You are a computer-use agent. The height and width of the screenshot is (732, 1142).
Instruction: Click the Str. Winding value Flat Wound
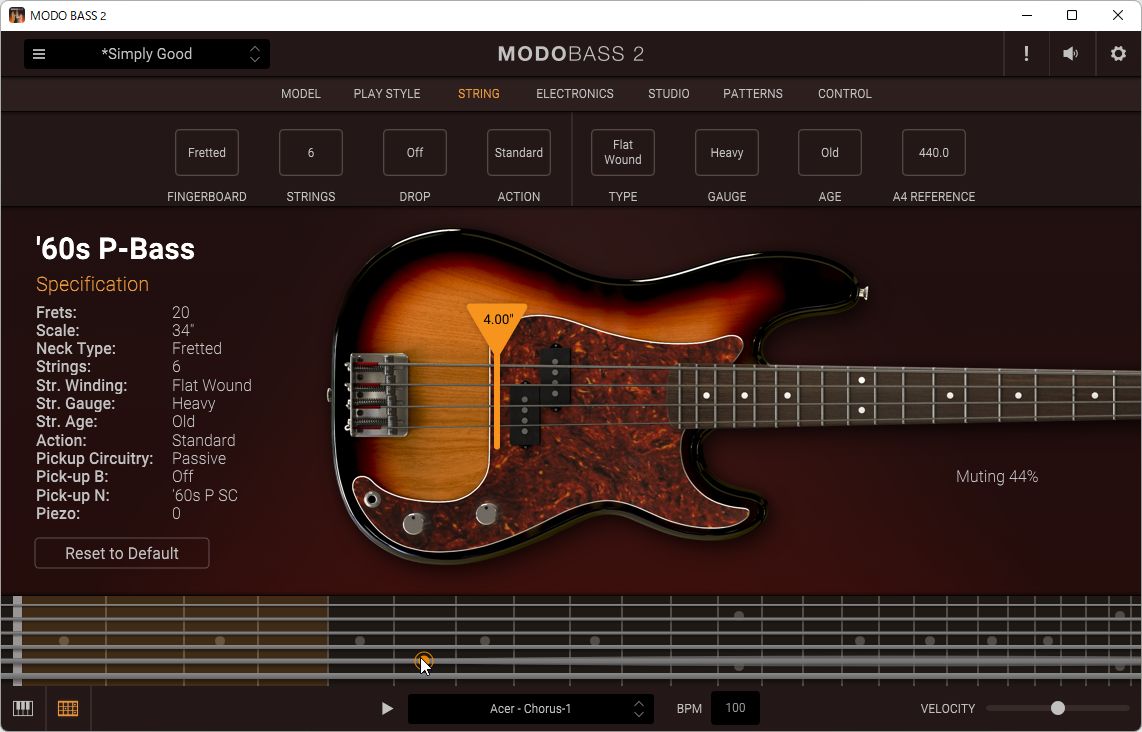click(212, 385)
